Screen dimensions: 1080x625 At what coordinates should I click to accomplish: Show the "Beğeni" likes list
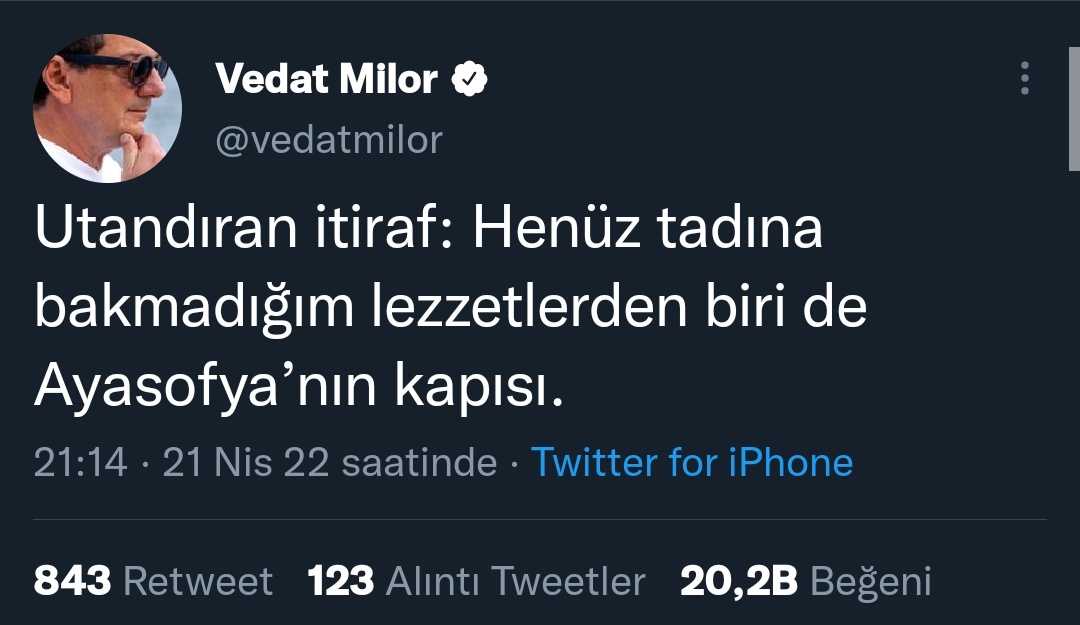tap(870, 581)
